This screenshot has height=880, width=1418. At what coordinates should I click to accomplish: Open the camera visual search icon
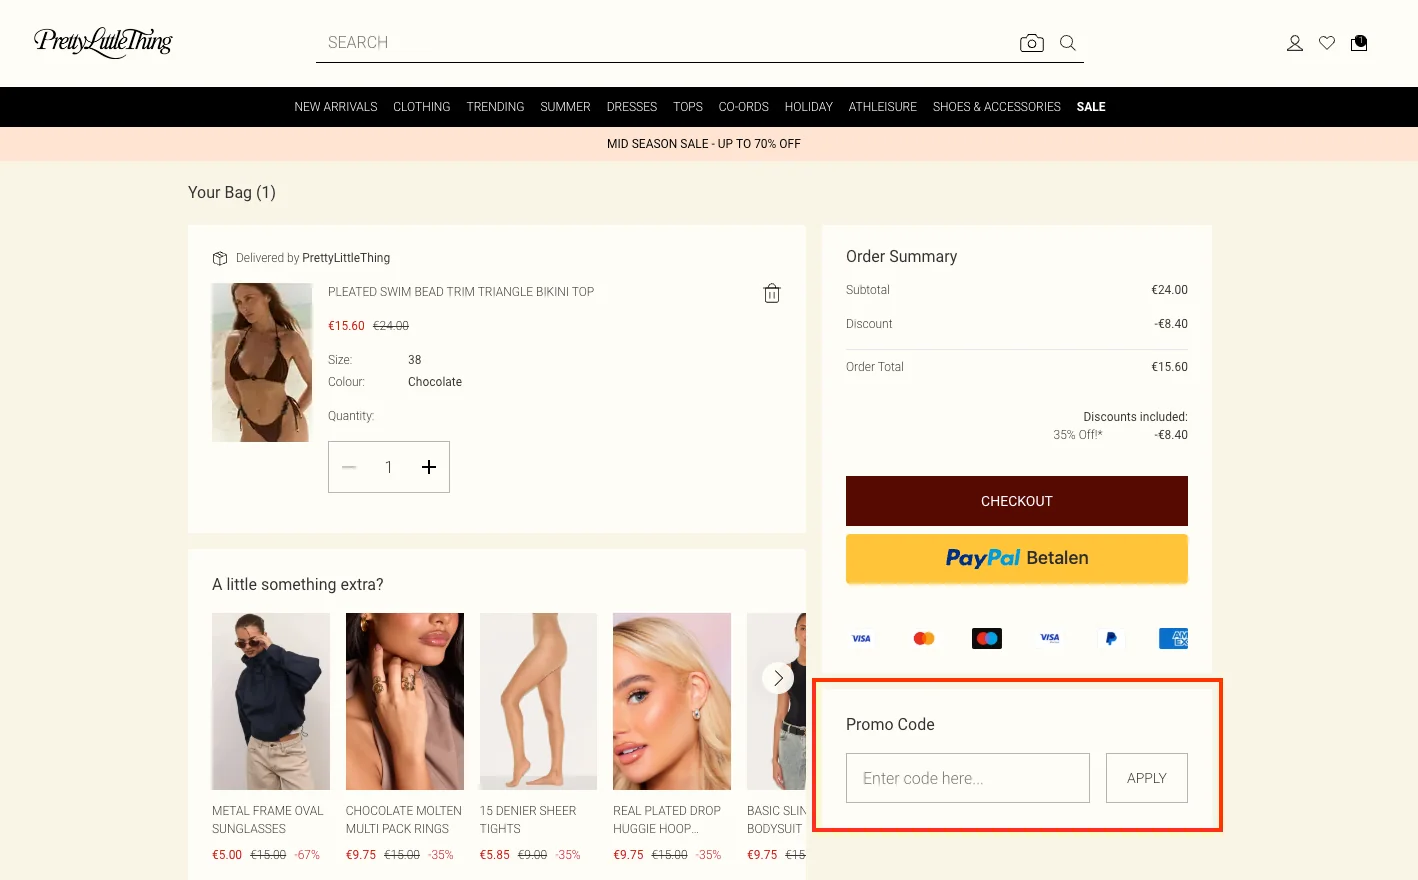1032,43
